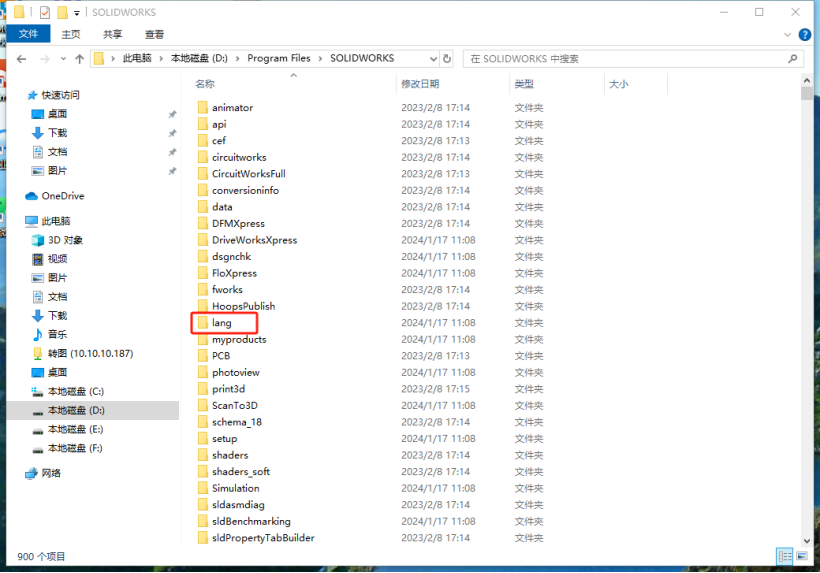Select the animator folder icon
Image resolution: width=820 pixels, height=573 pixels.
(203, 107)
